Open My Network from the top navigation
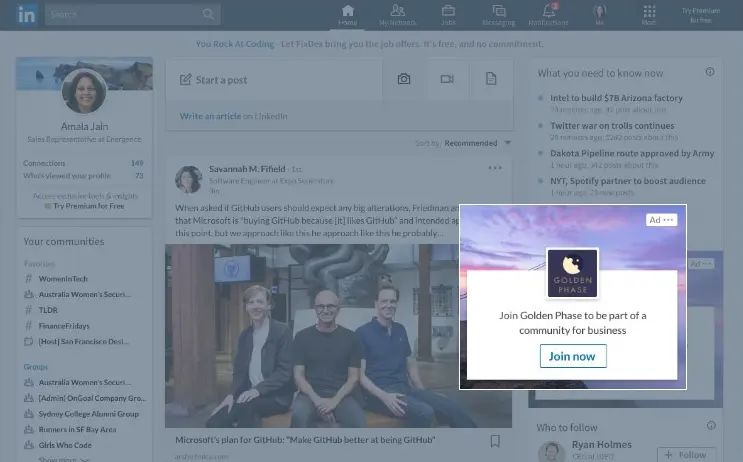The image size is (743, 462). (397, 14)
